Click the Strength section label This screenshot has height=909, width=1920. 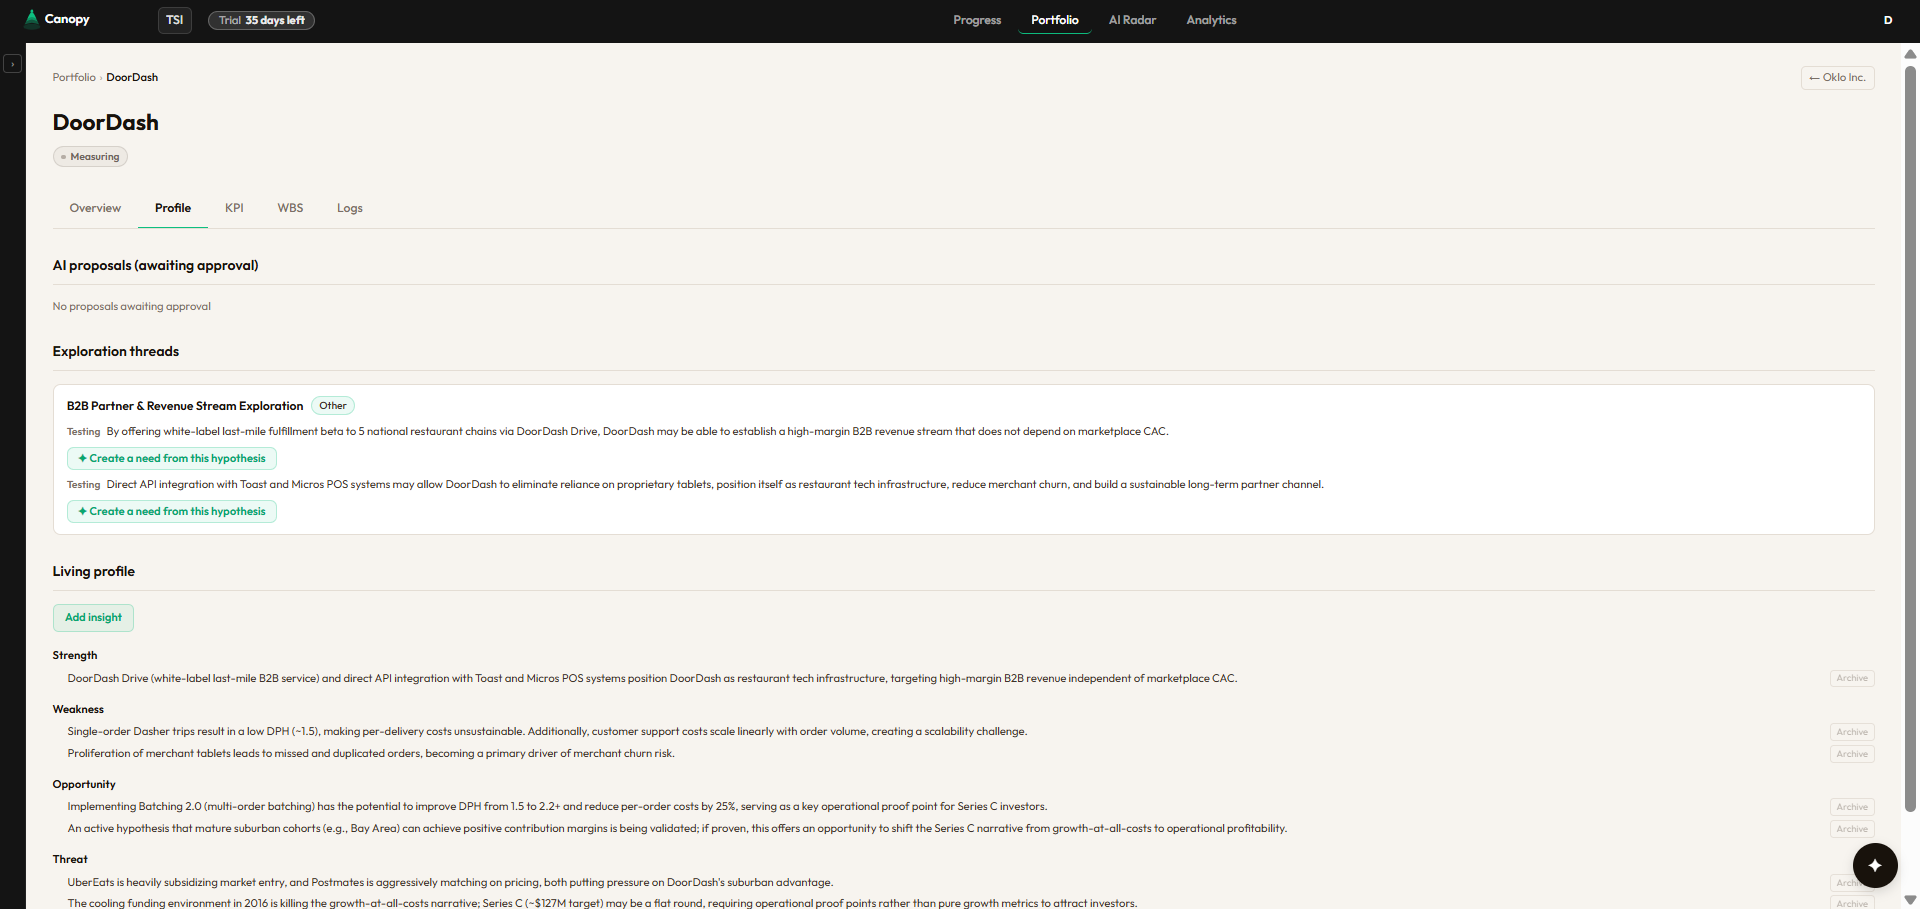pyautogui.click(x=75, y=655)
